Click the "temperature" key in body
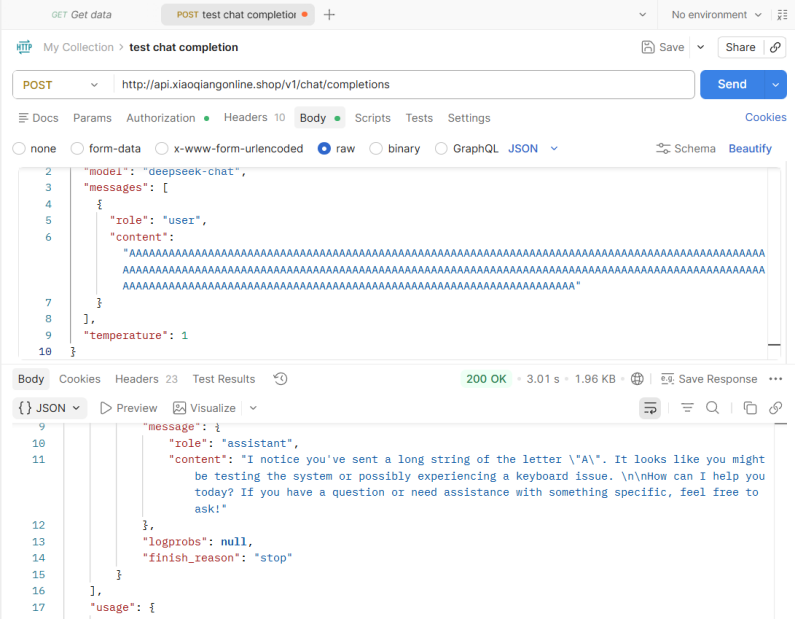The height and width of the screenshot is (619, 796). tap(125, 335)
